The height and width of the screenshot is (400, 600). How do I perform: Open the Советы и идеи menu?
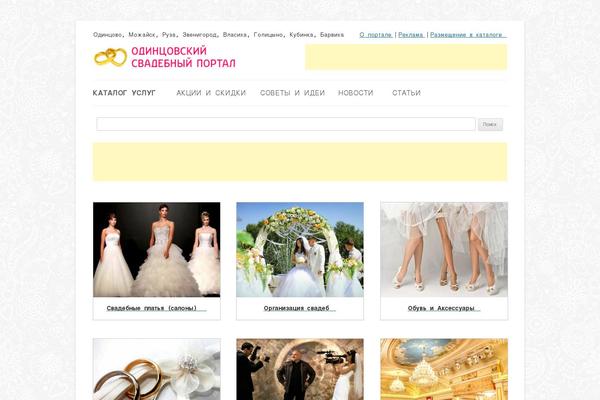[x=292, y=93]
